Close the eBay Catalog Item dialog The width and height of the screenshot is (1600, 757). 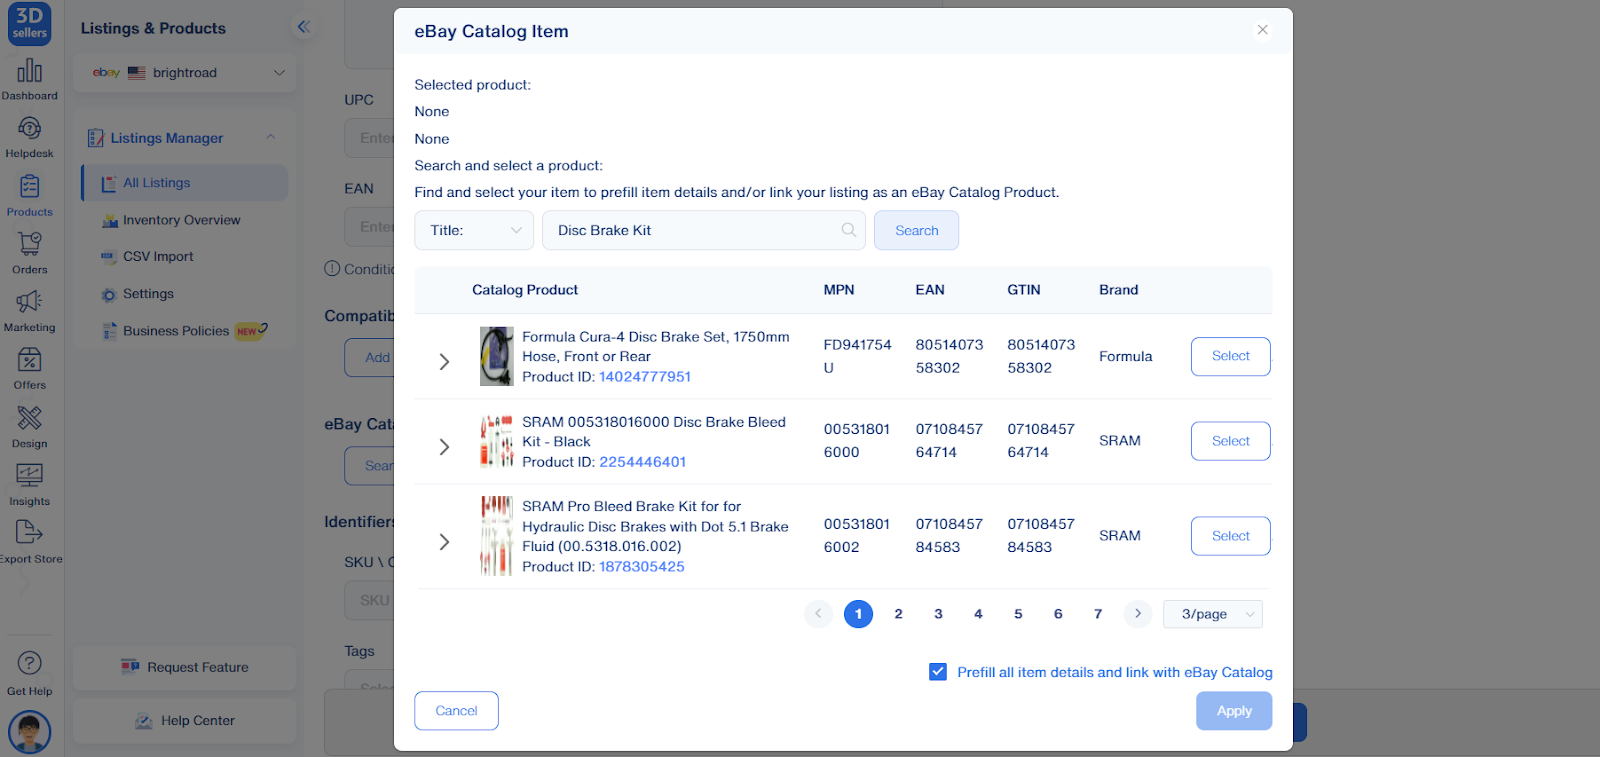click(x=1263, y=30)
